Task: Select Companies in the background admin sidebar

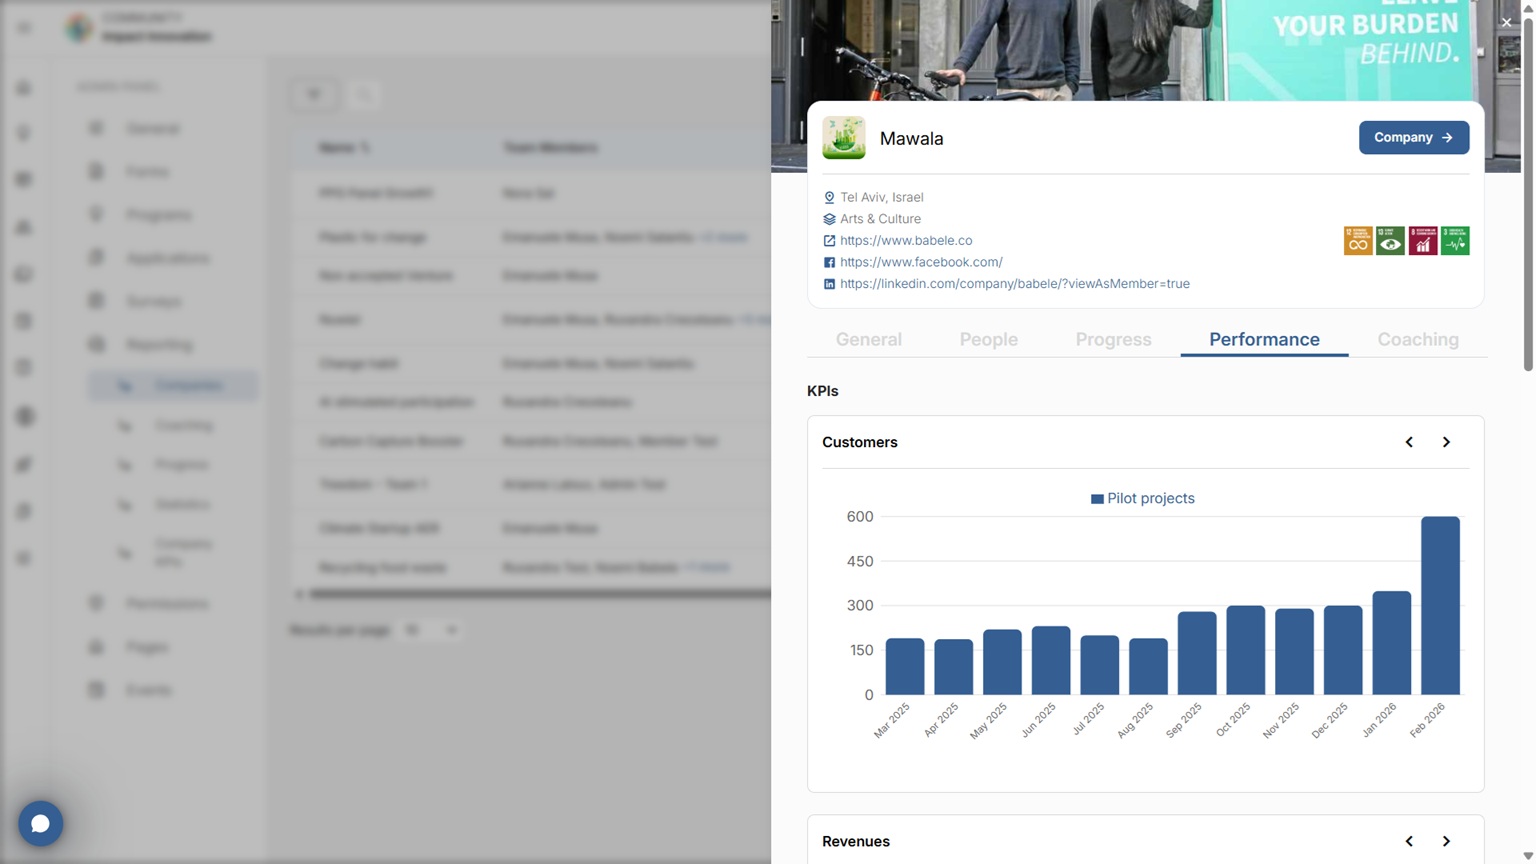Action: click(x=173, y=386)
